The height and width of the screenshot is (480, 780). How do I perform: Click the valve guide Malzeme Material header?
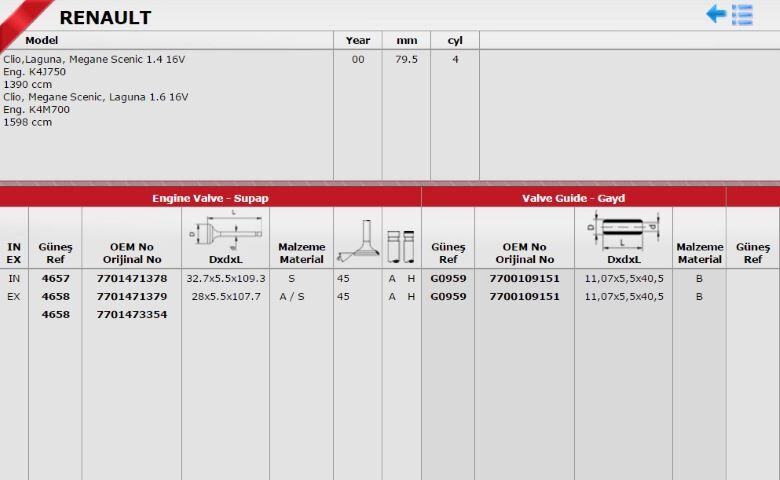[699, 253]
